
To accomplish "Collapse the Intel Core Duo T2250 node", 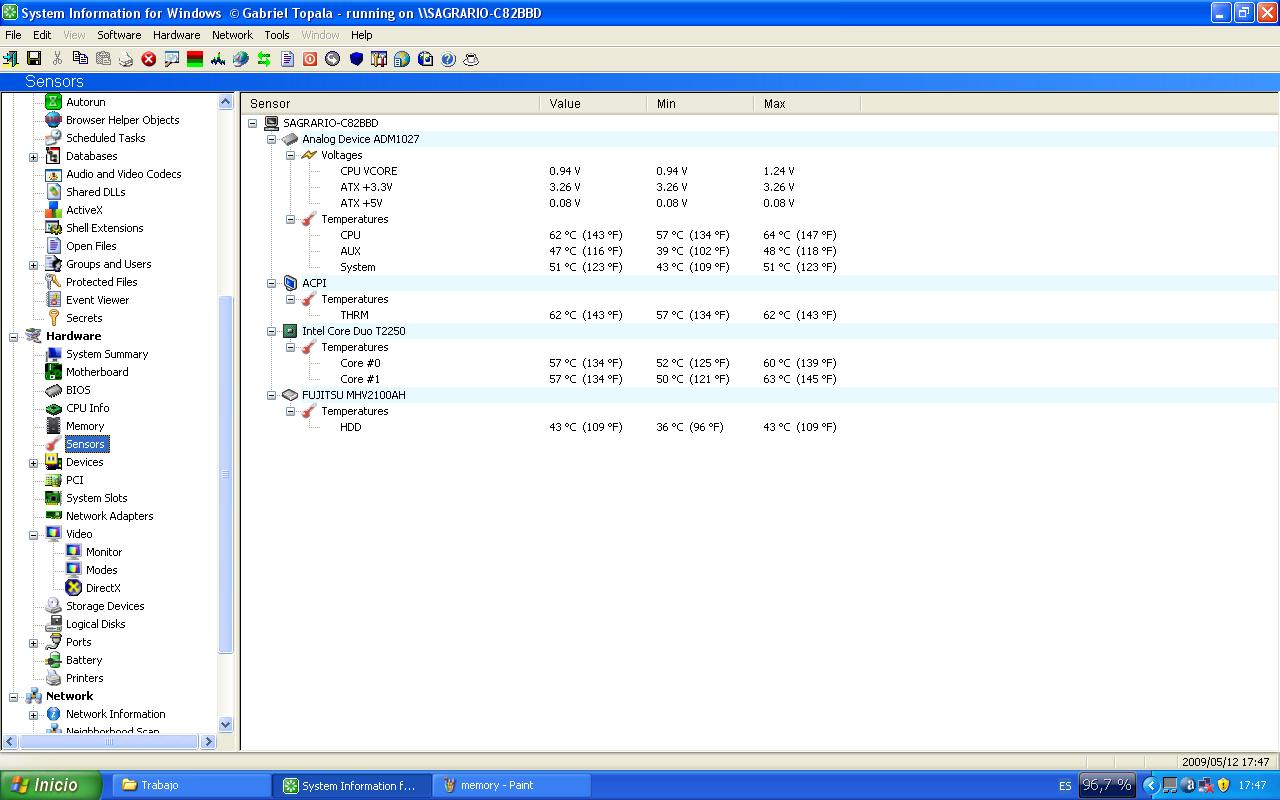I will [x=271, y=332].
